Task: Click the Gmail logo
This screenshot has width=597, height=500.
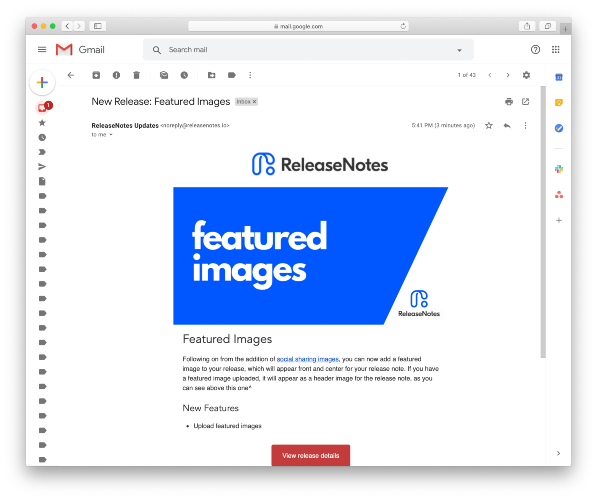Action: tap(80, 50)
